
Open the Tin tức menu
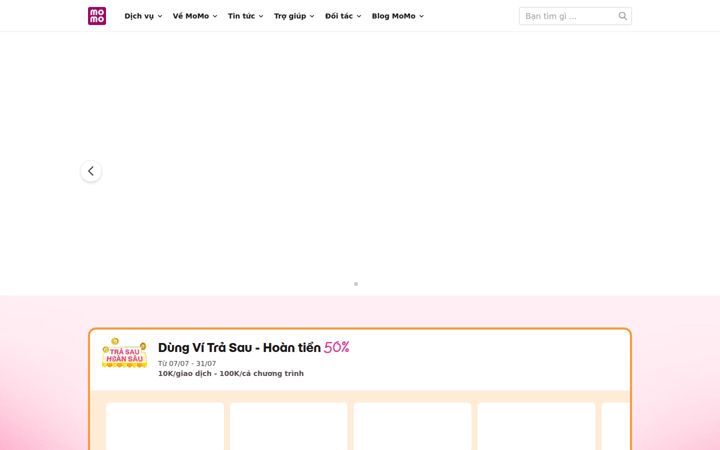[246, 16]
